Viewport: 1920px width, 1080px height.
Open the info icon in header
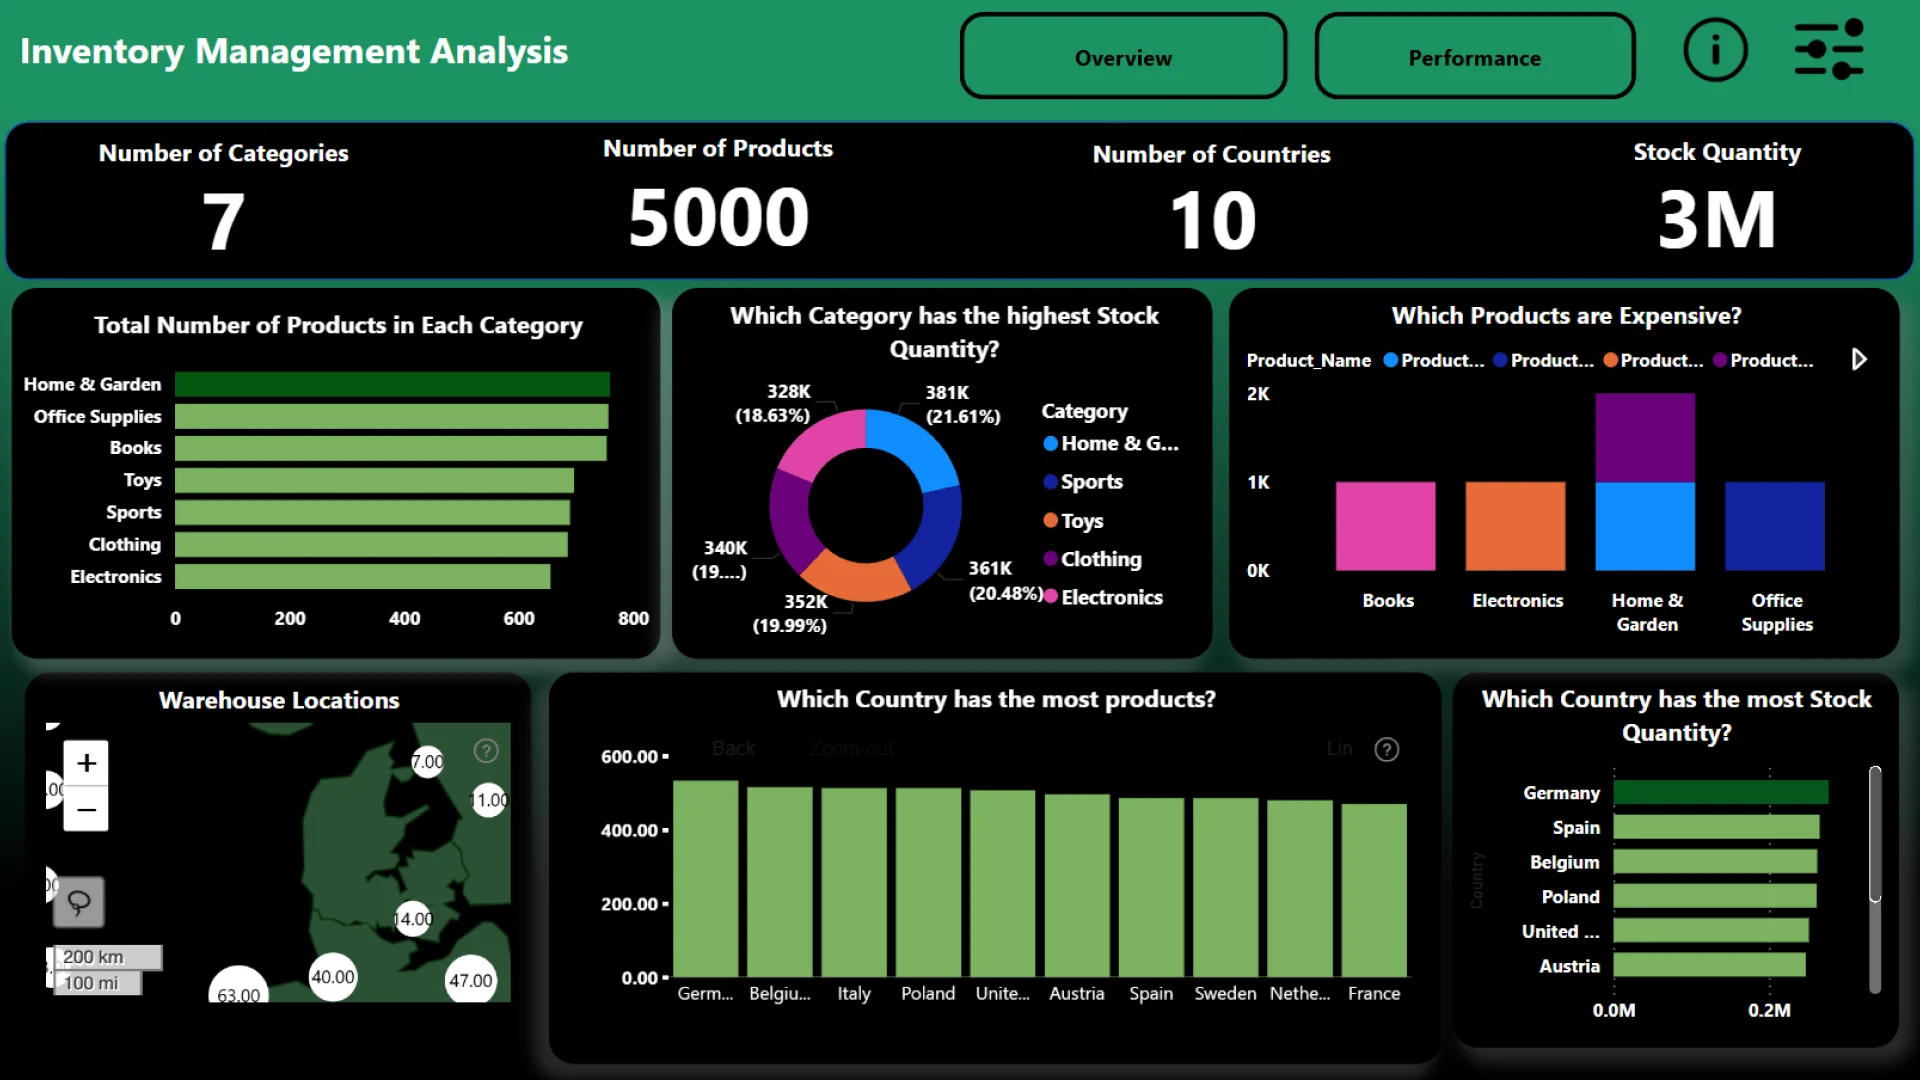pyautogui.click(x=1715, y=50)
